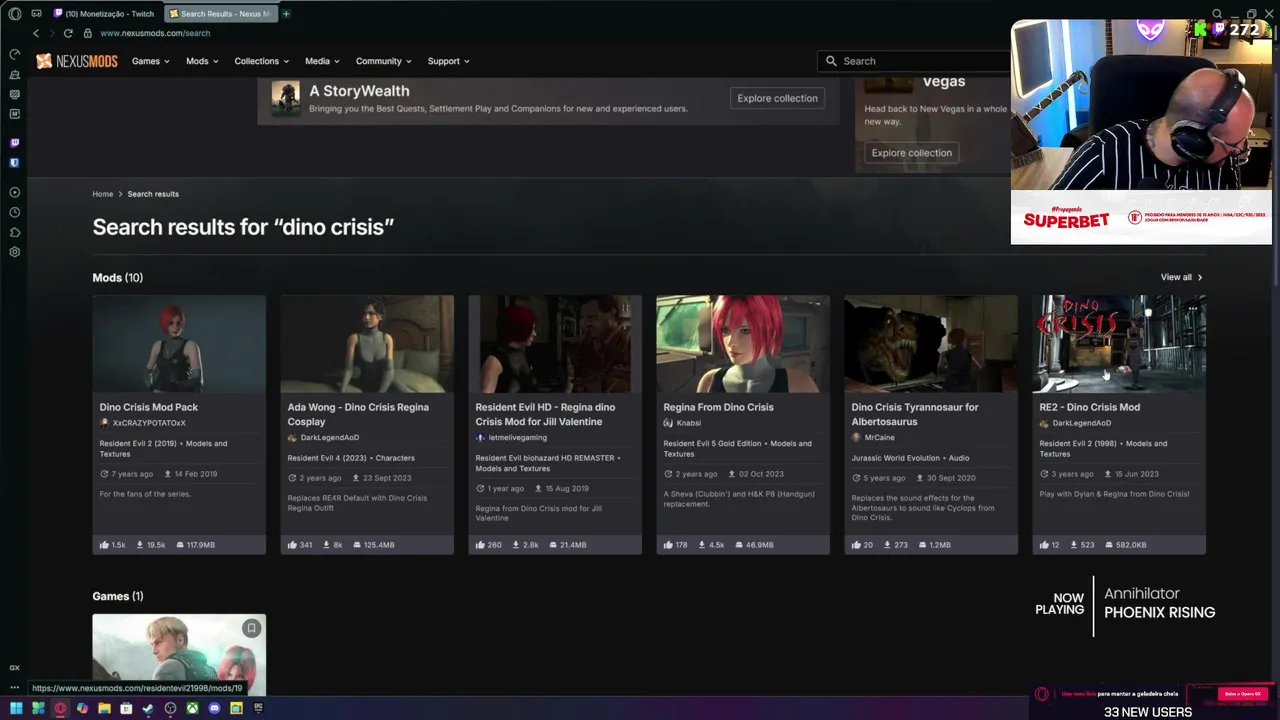Image resolution: width=1280 pixels, height=720 pixels.
Task: Click the padlock site info icon
Action: point(88,33)
